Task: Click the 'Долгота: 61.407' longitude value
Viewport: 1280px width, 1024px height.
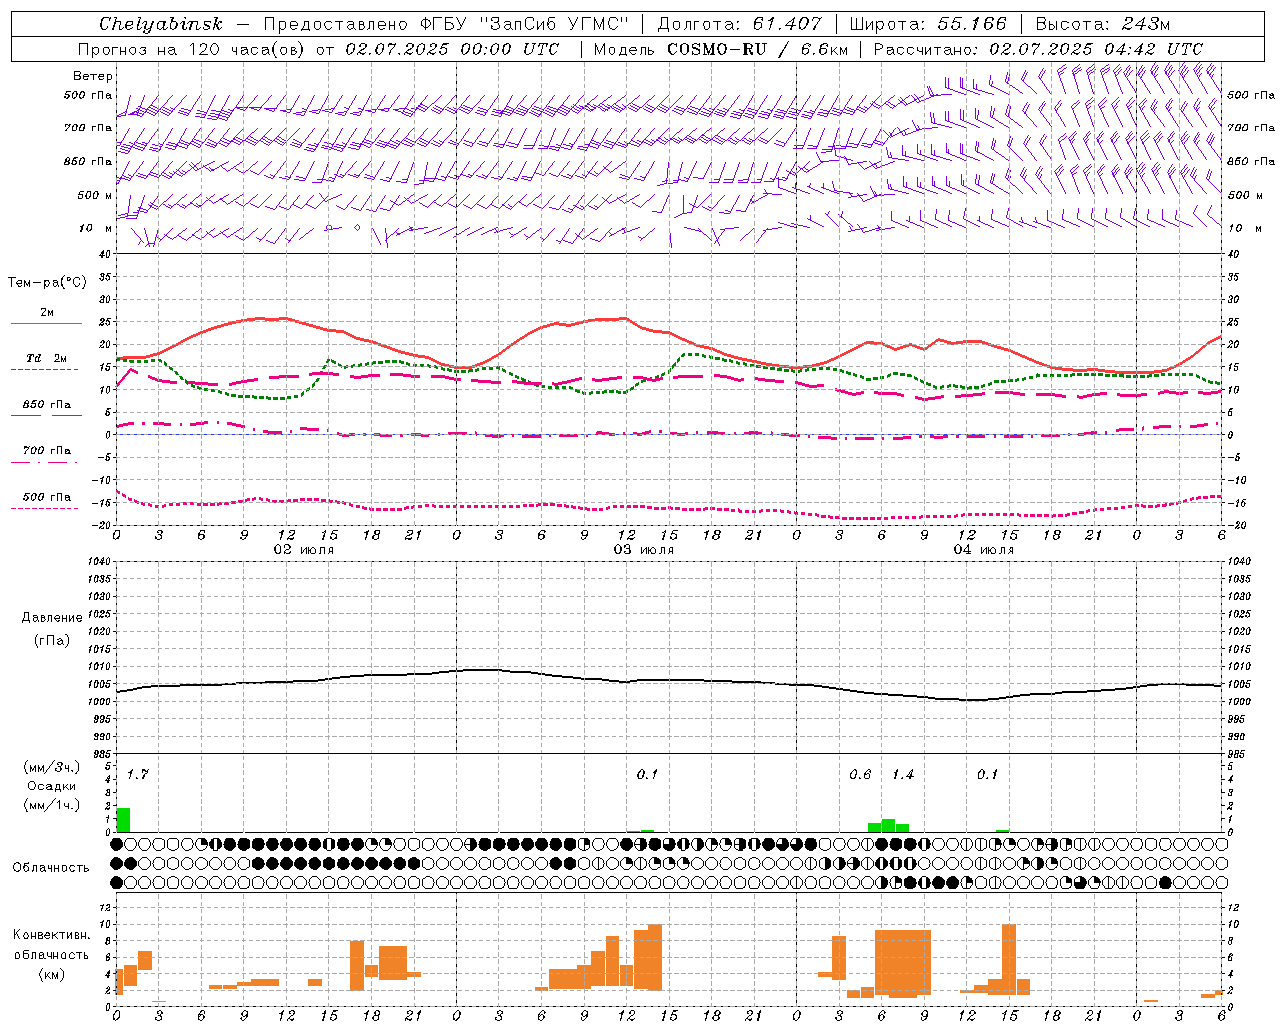Action: pyautogui.click(x=740, y=24)
